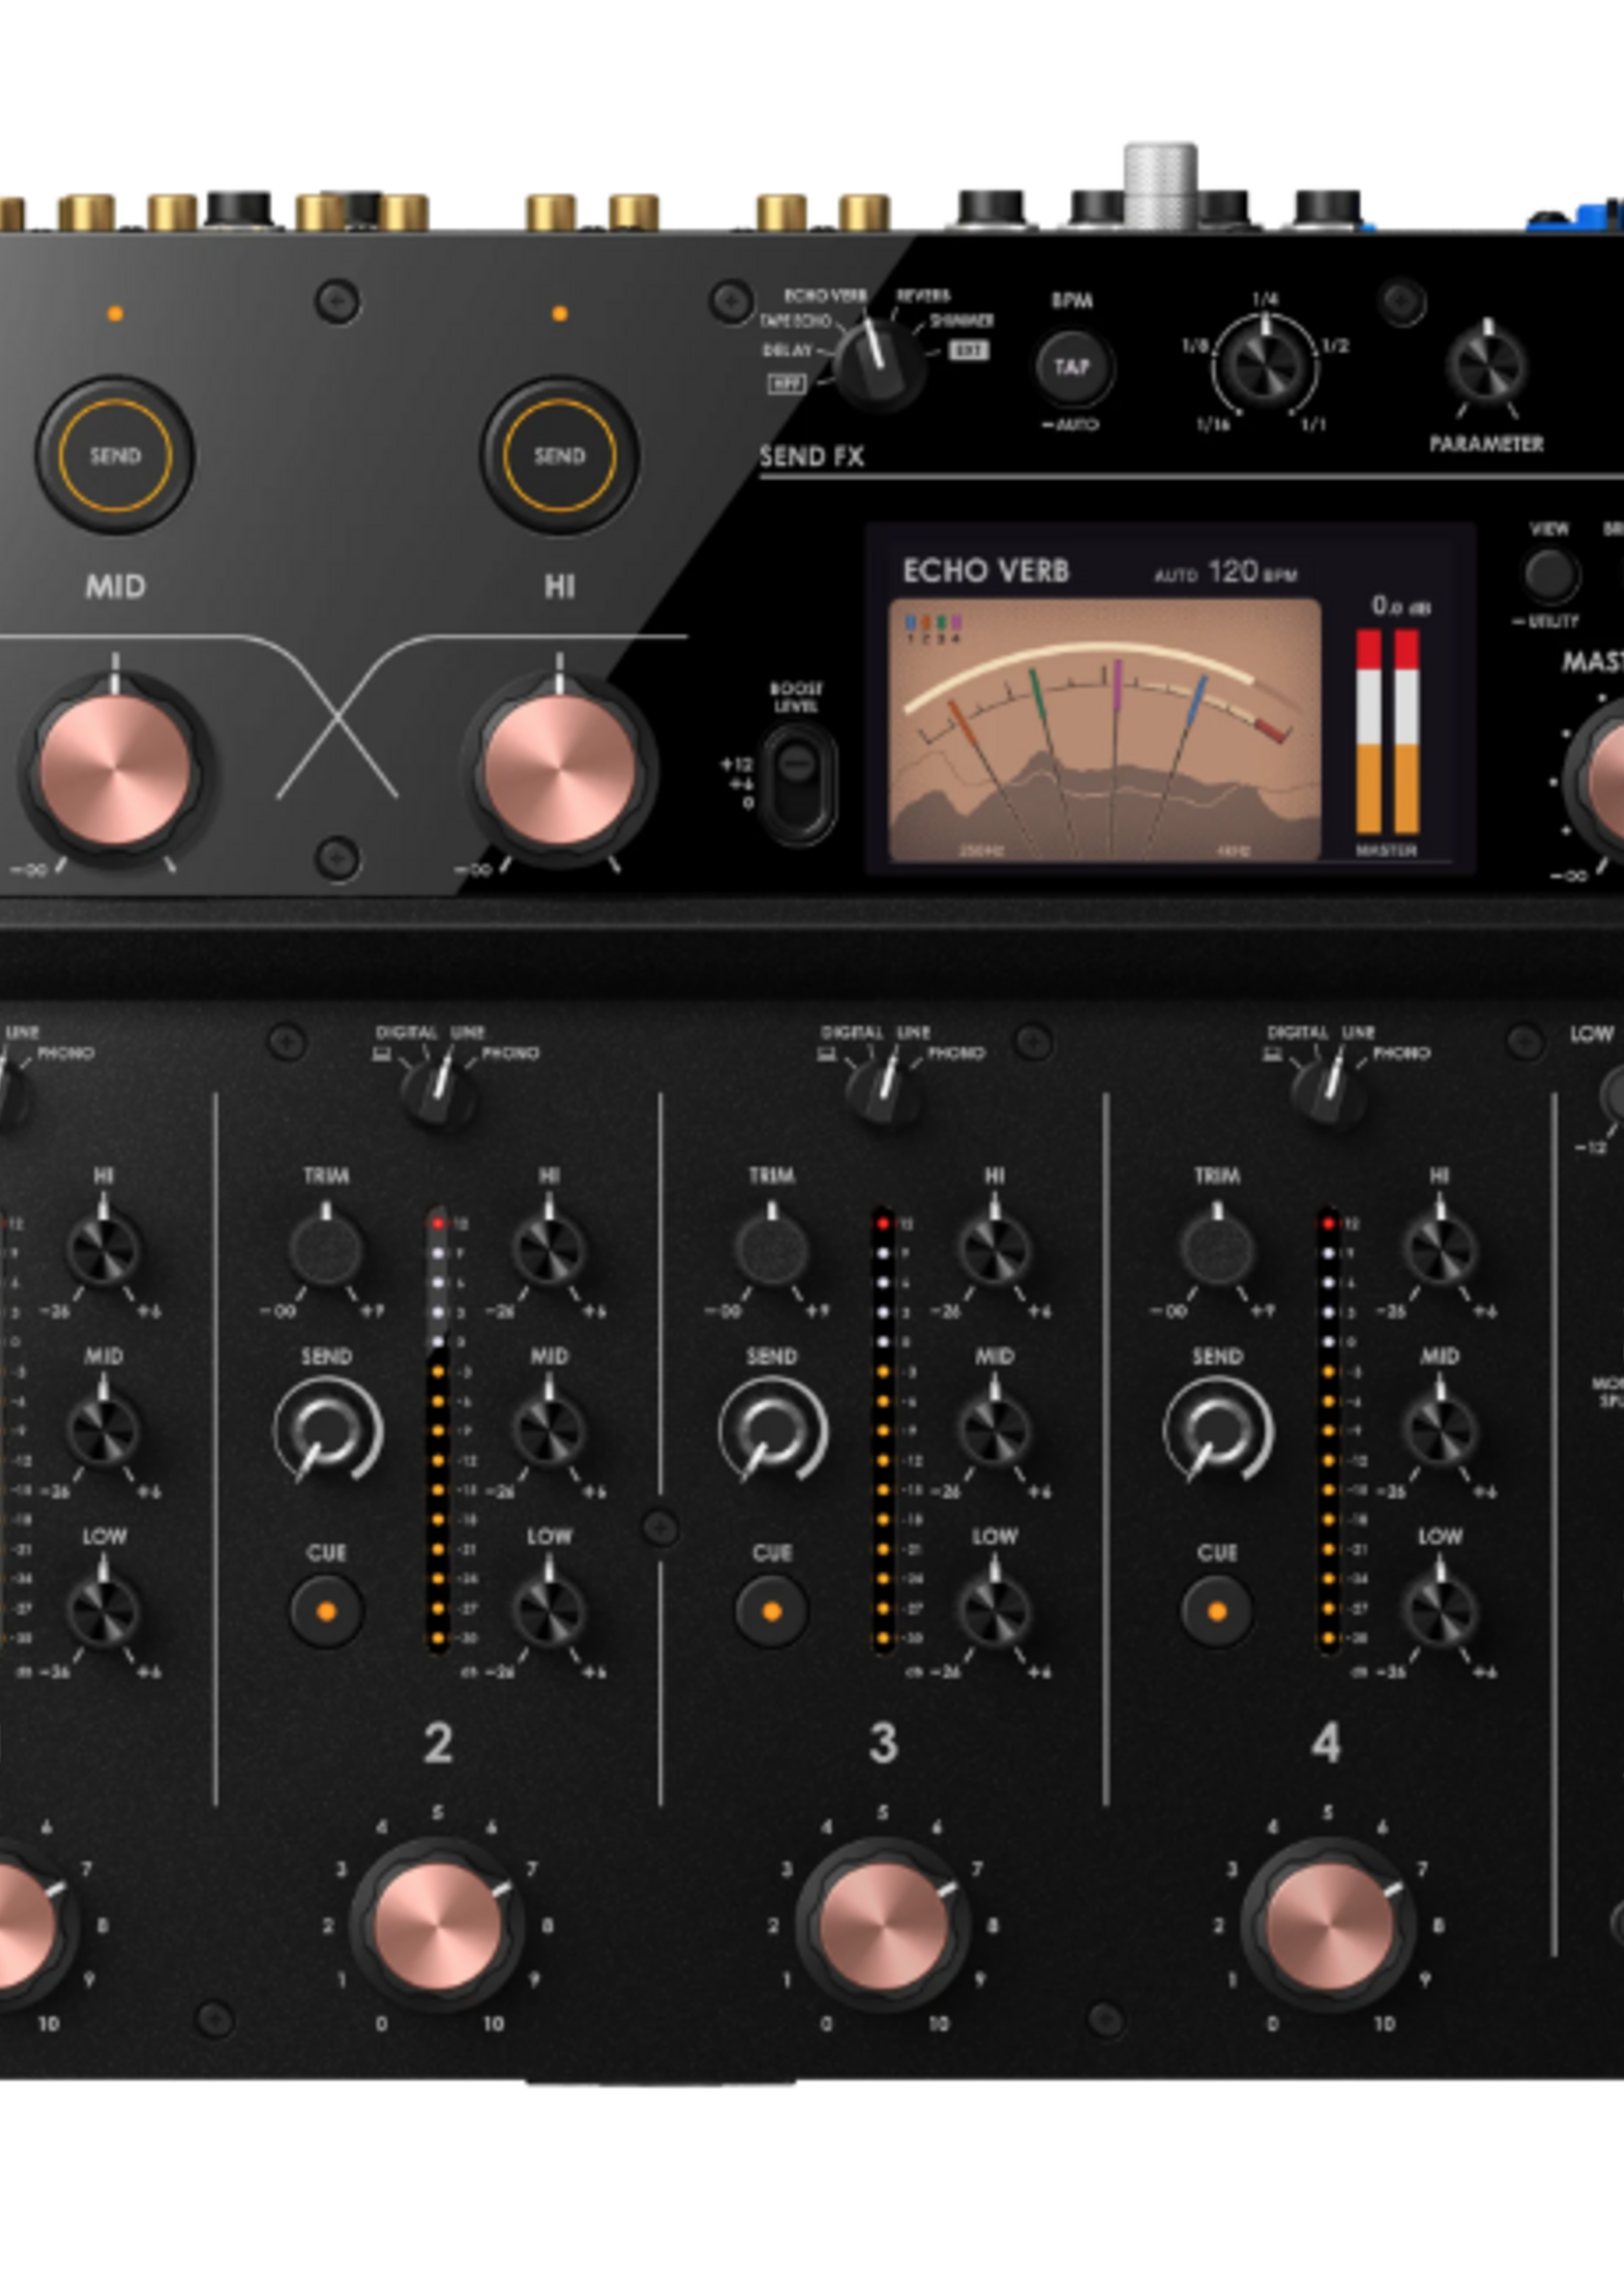Click the ECHO VERB display screen
Viewport: 1624px width, 2274px height.
[1169, 698]
